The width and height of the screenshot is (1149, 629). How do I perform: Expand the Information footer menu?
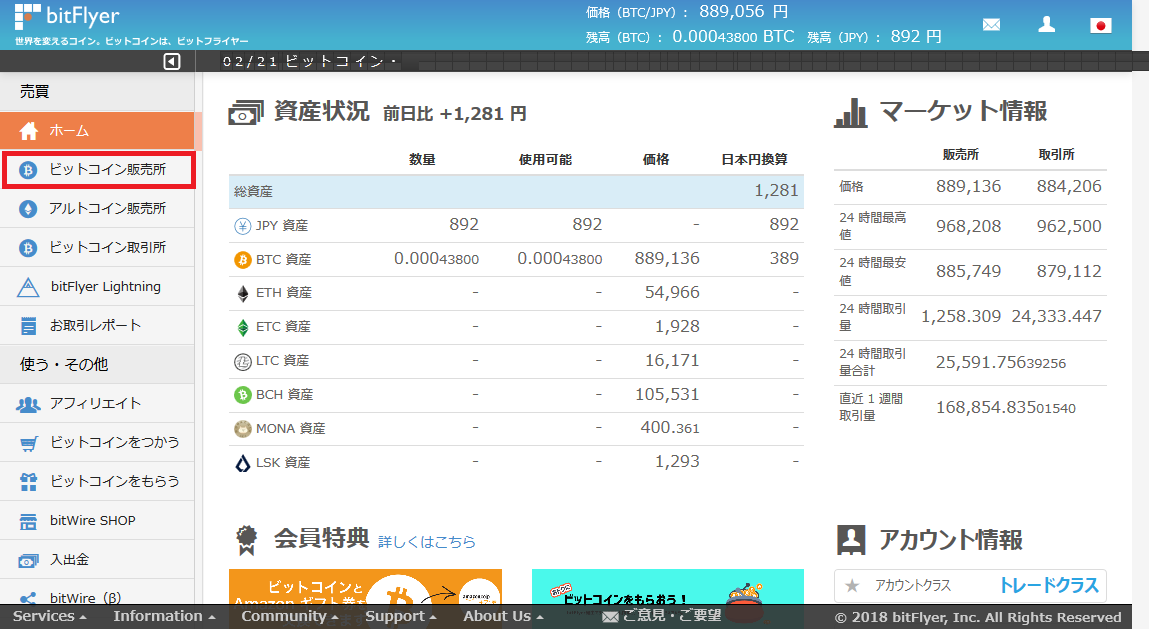pyautogui.click(x=164, y=617)
